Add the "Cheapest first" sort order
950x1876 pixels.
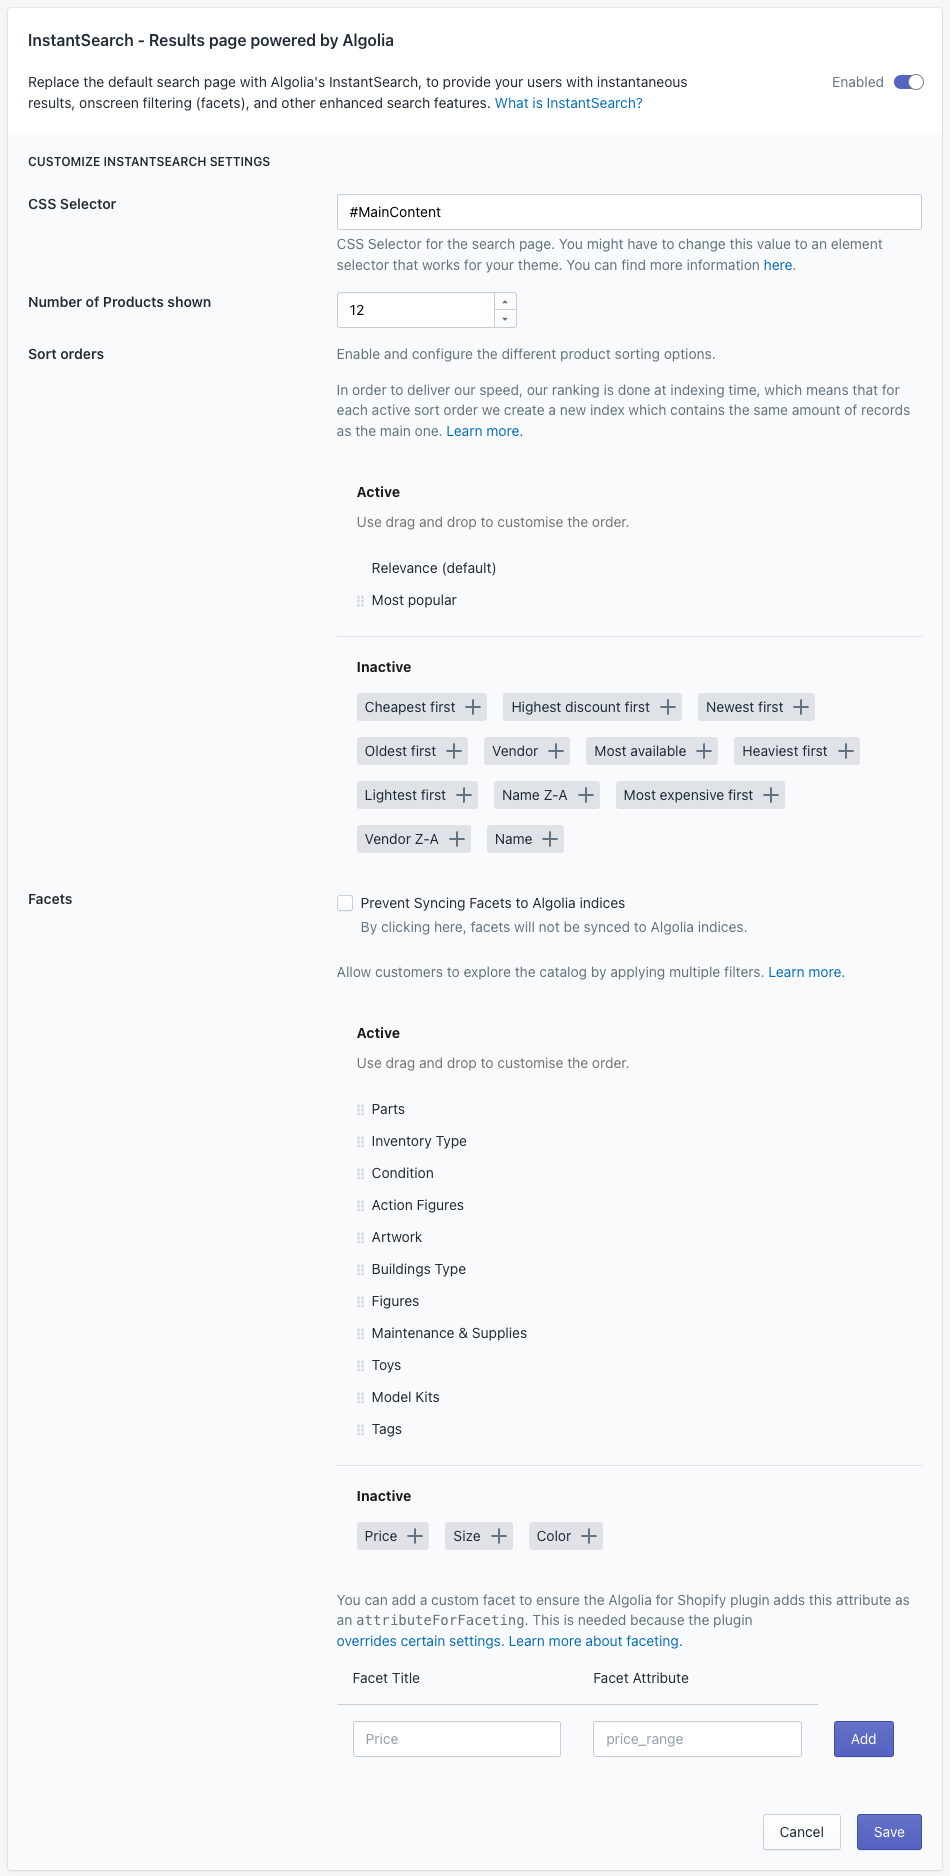pyautogui.click(x=472, y=707)
